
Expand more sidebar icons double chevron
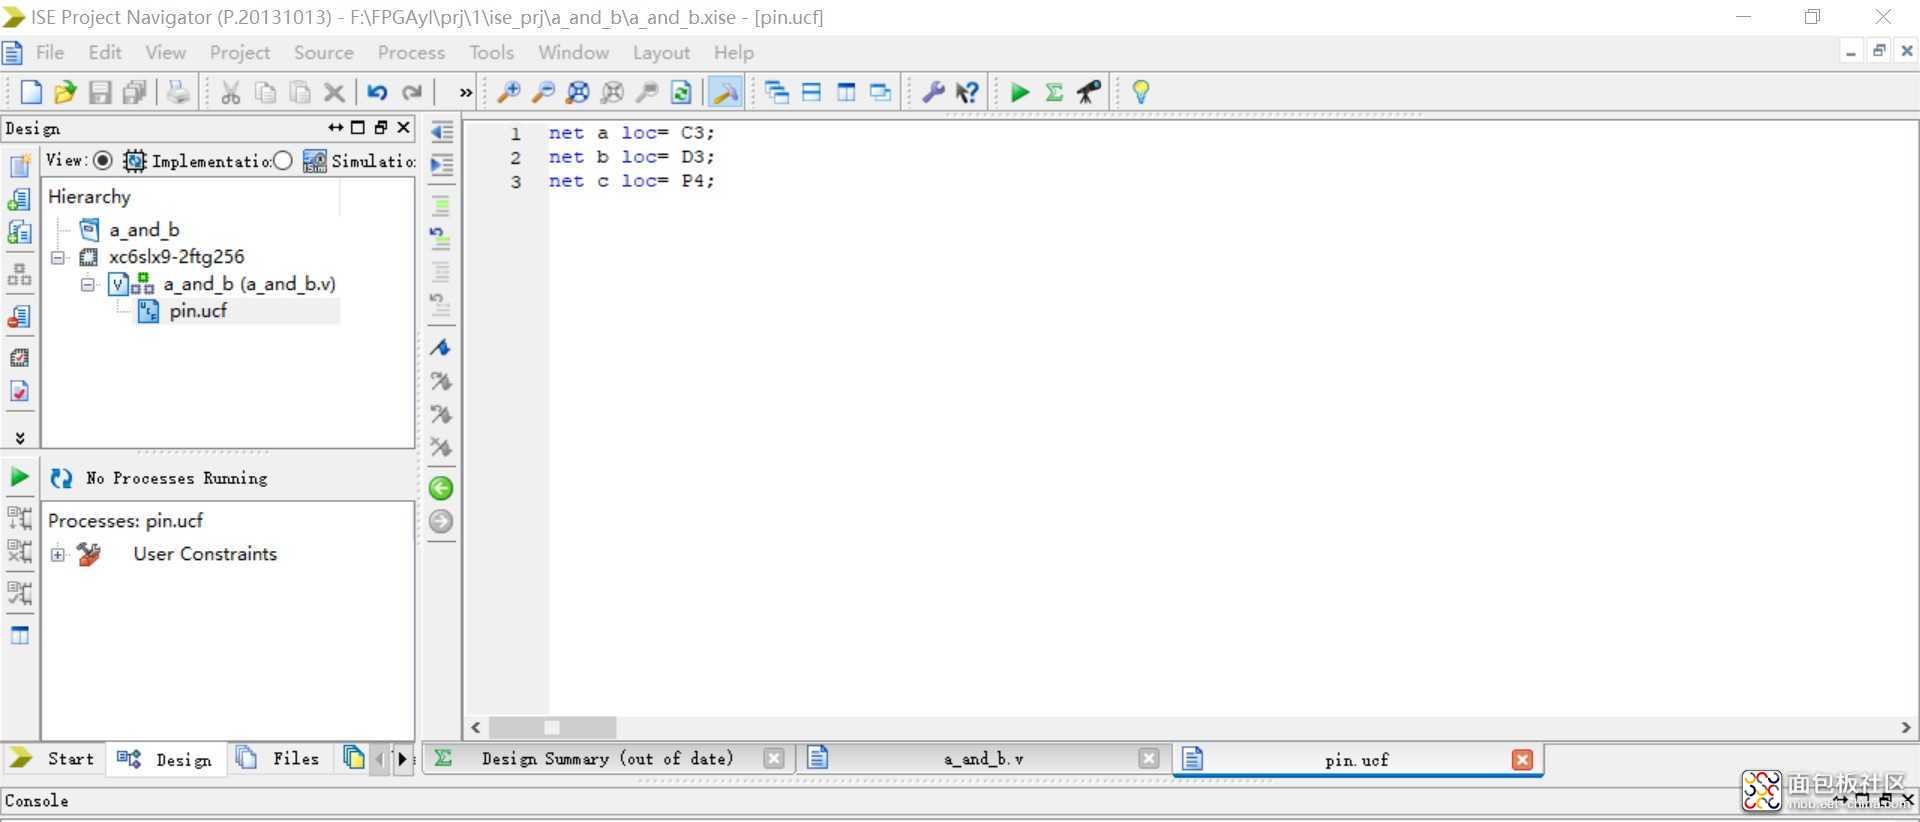[19, 438]
